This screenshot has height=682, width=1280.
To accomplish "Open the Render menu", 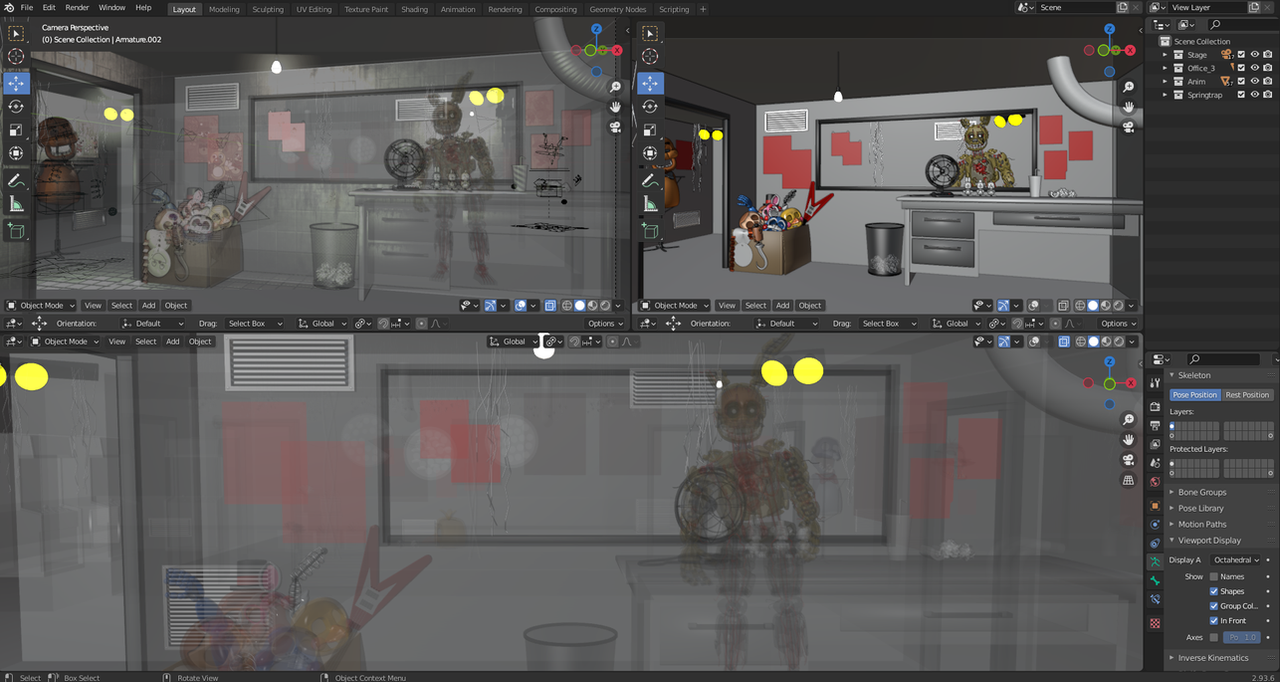I will [x=77, y=8].
